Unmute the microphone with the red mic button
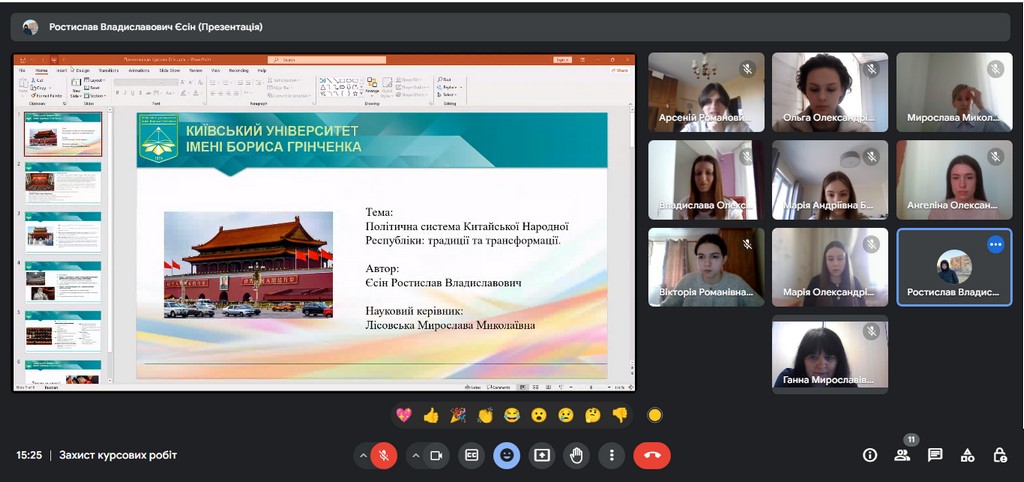This screenshot has width=1024, height=482. click(x=383, y=455)
